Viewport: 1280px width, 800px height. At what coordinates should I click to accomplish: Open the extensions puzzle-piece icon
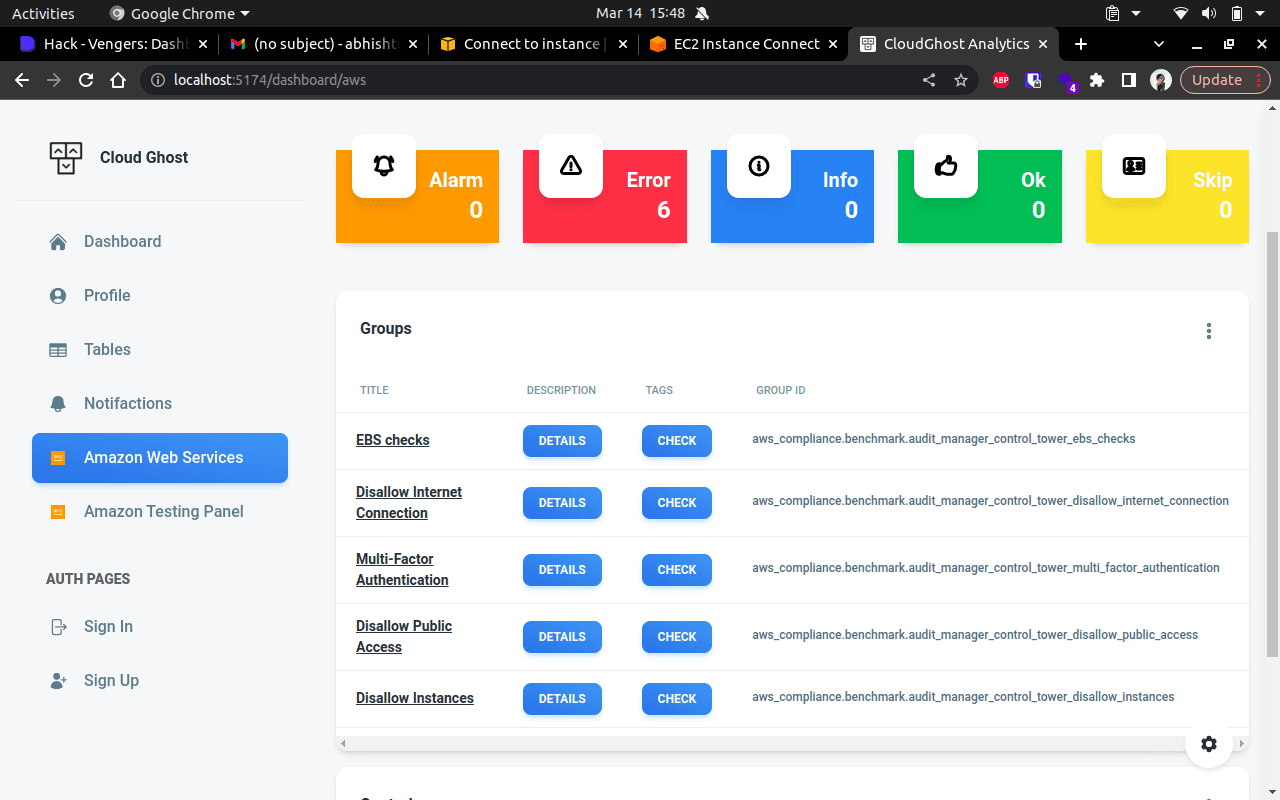(x=1097, y=80)
